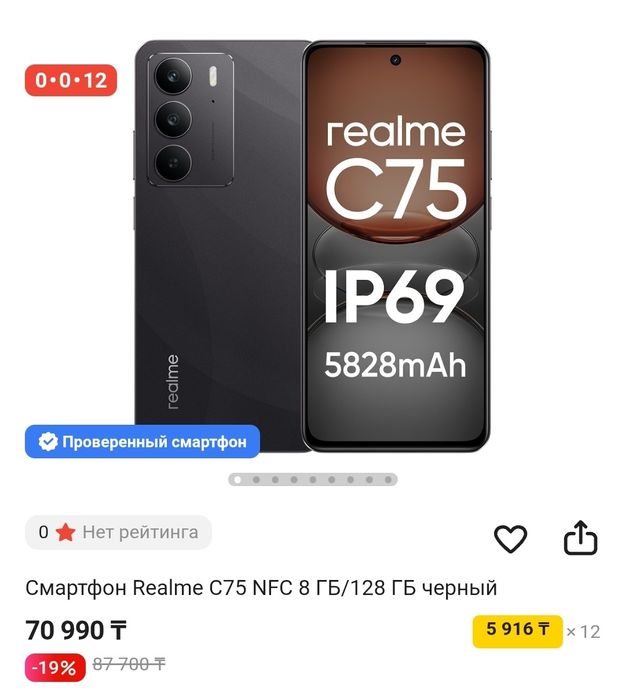Open the 0·0·12 installment badge
625x700 pixels.
pos(71,80)
